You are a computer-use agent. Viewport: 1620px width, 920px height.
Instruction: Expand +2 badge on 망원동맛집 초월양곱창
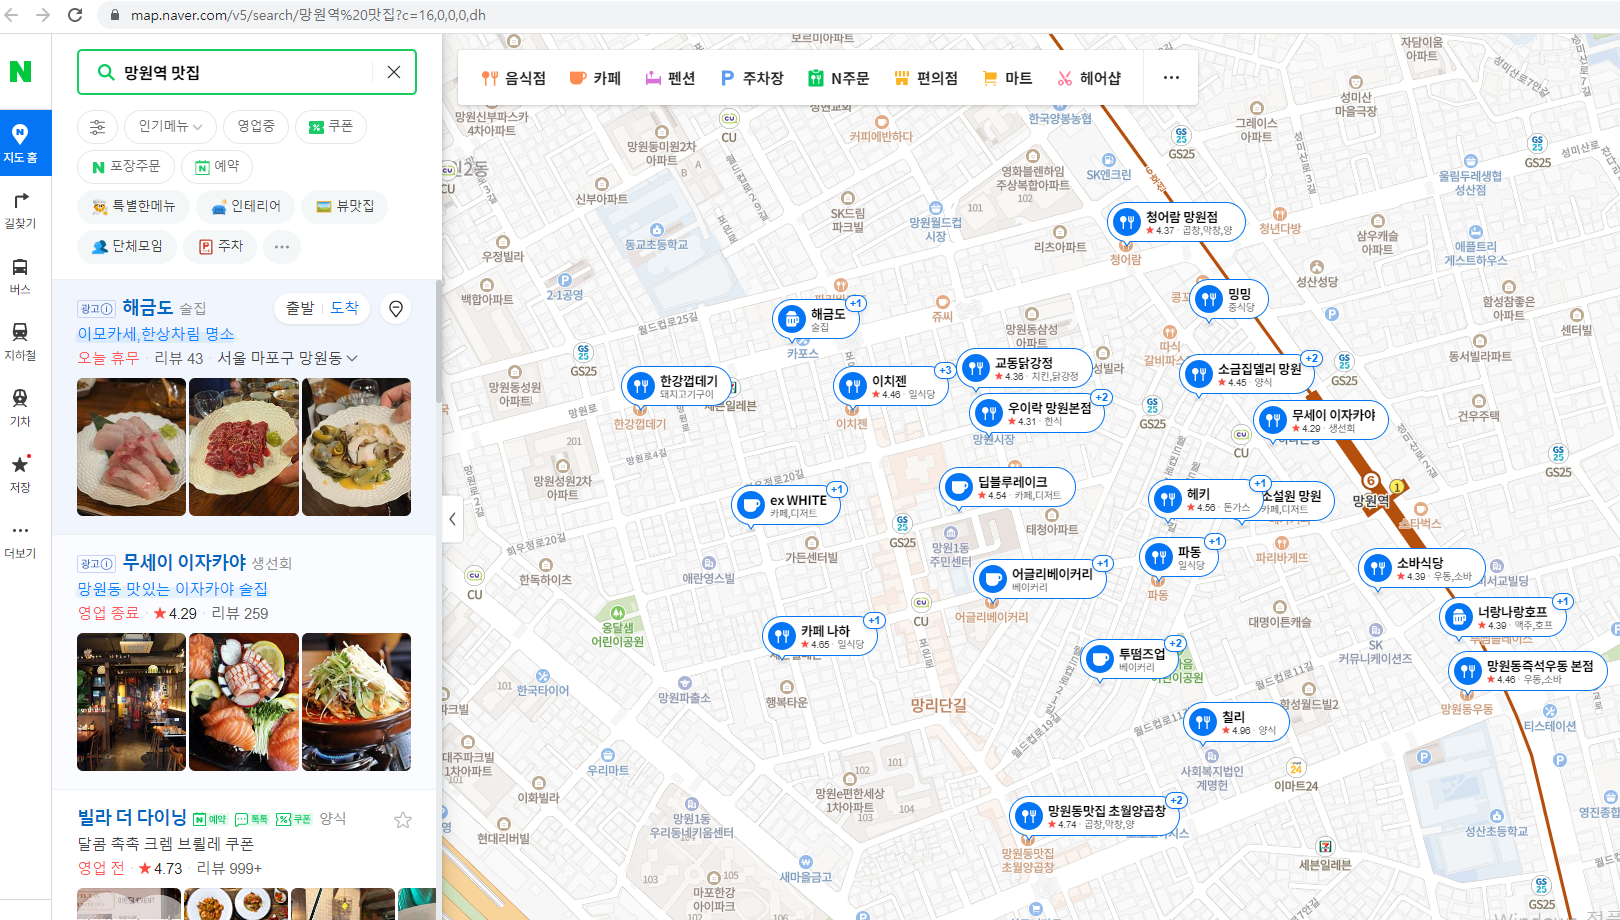(1176, 800)
